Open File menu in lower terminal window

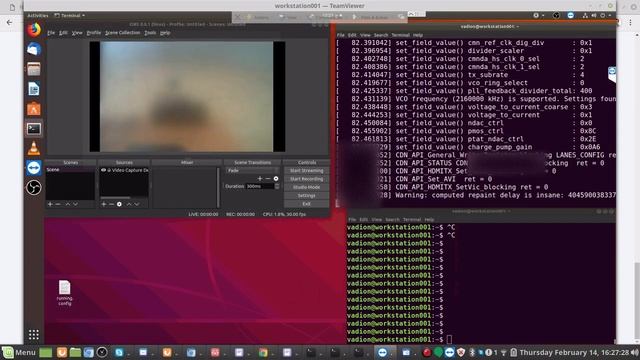coord(352,220)
